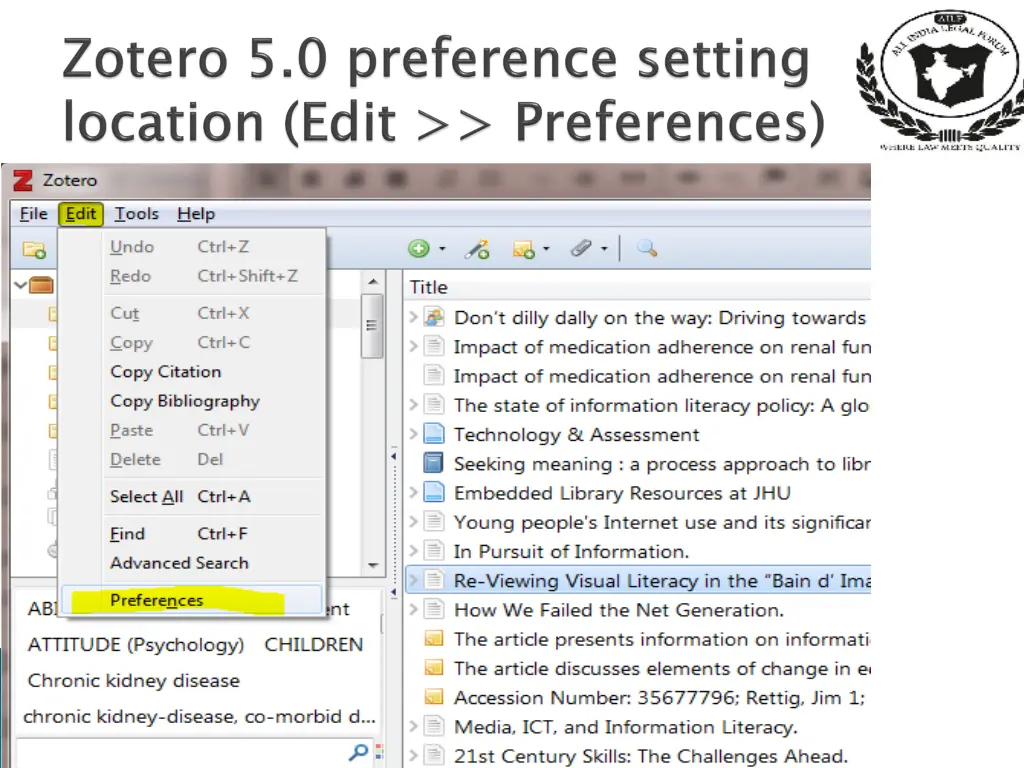Open the Help menu
The width and height of the screenshot is (1024, 768).
pyautogui.click(x=196, y=214)
